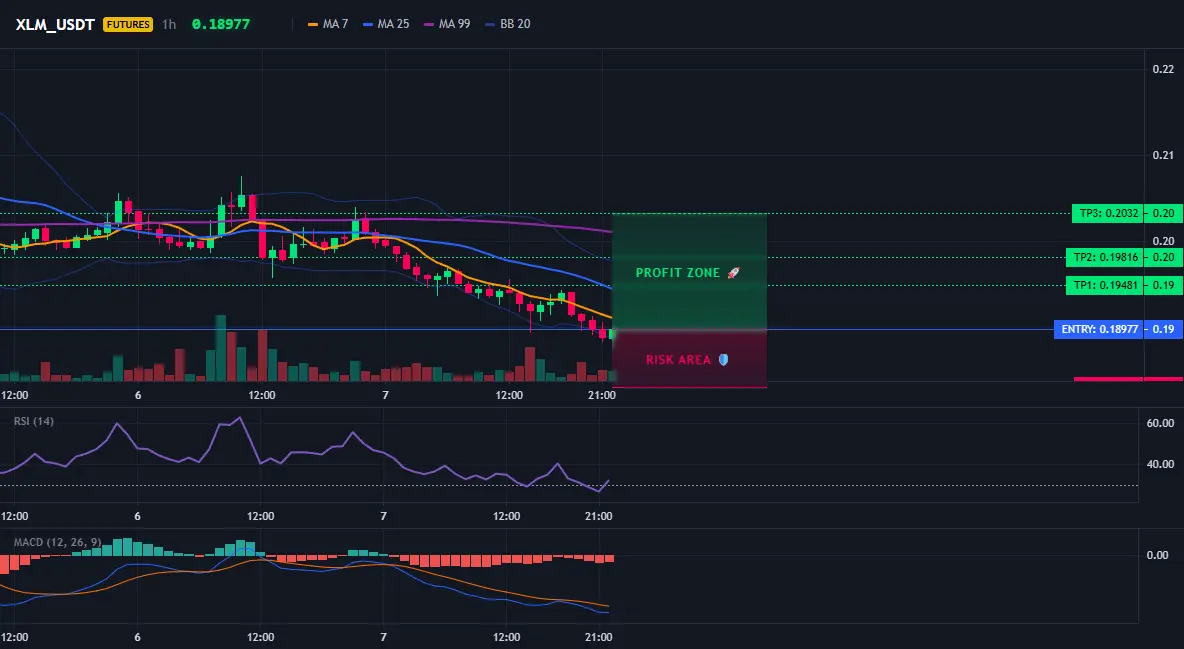
Task: Click the MACD (12, 26, 9) indicator label
Action: [x=57, y=542]
